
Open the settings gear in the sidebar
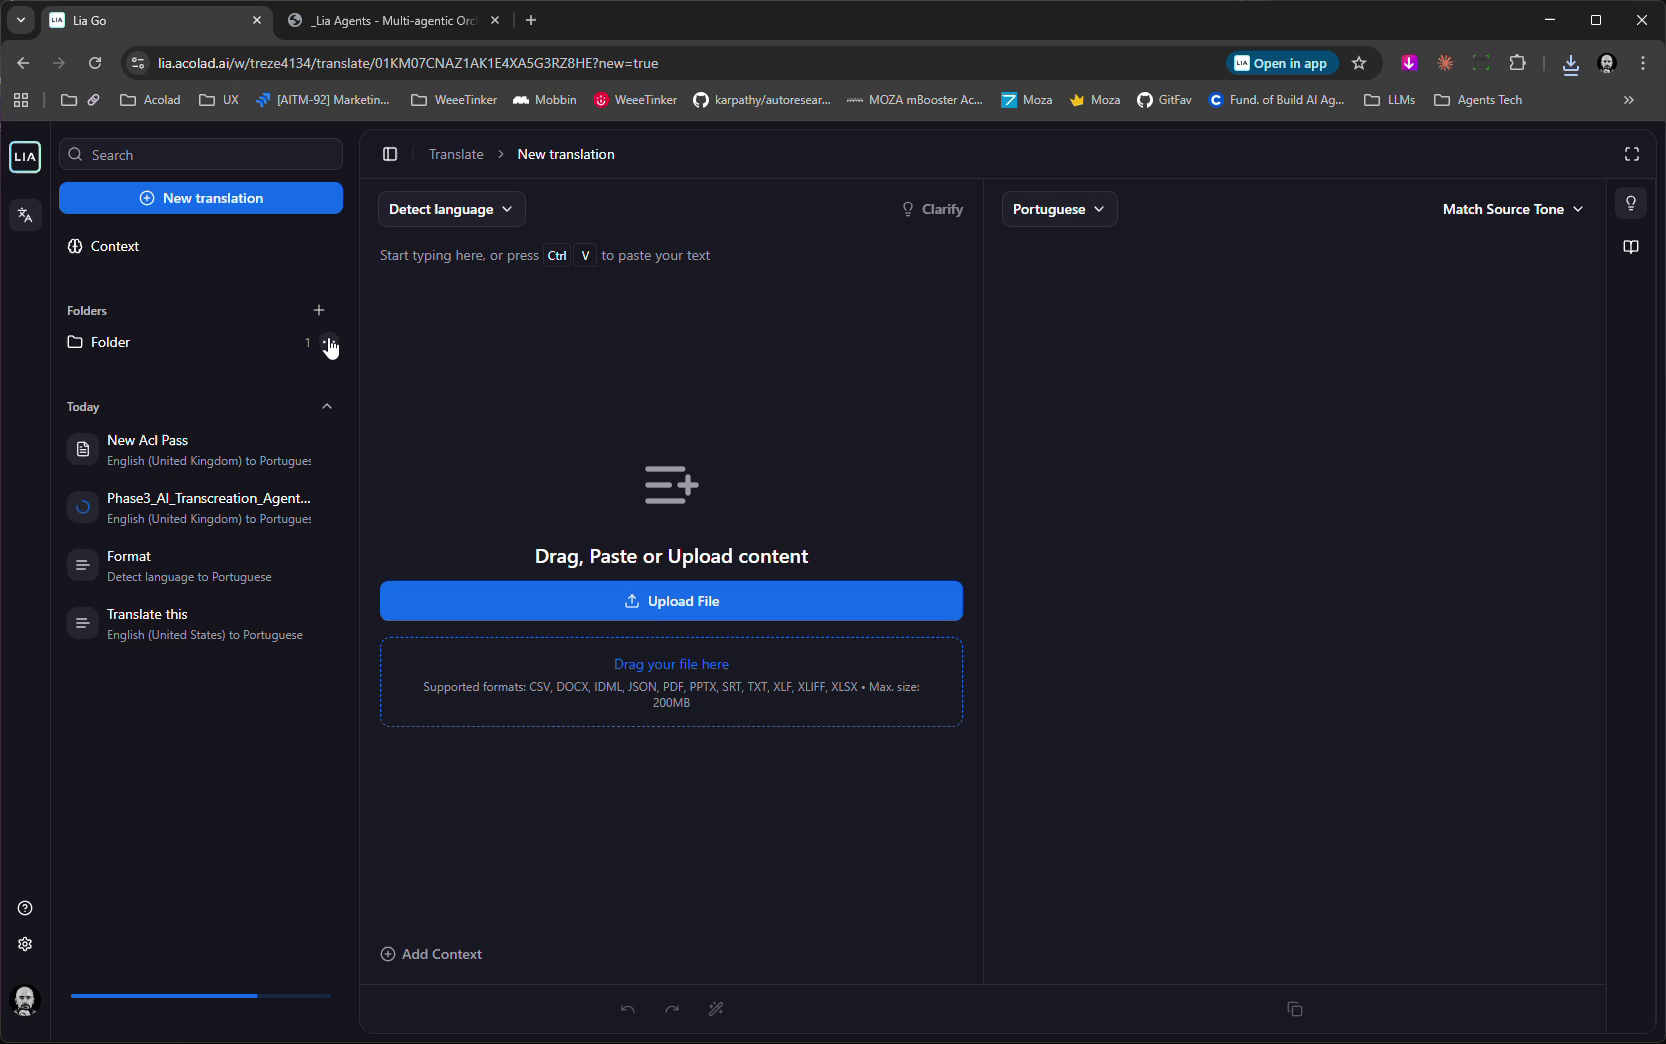(24, 944)
